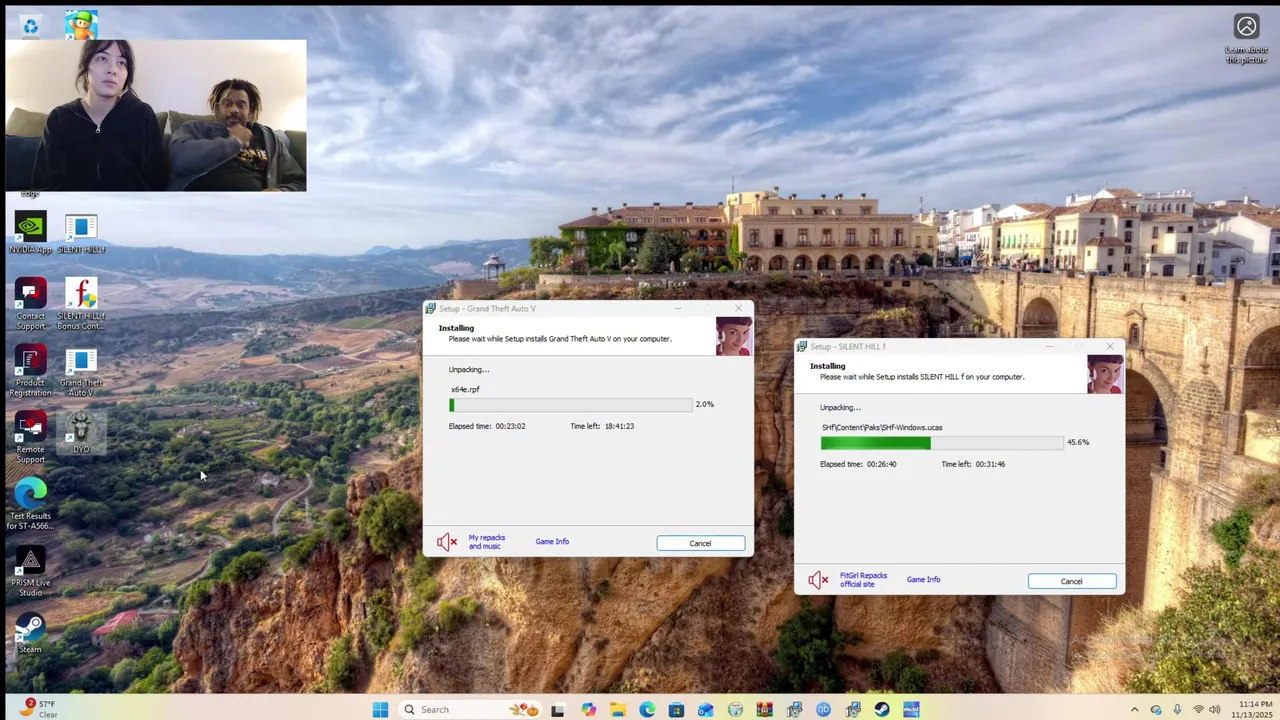Open the Windows Start menu
Screen dimensions: 1280x720
pos(380,710)
